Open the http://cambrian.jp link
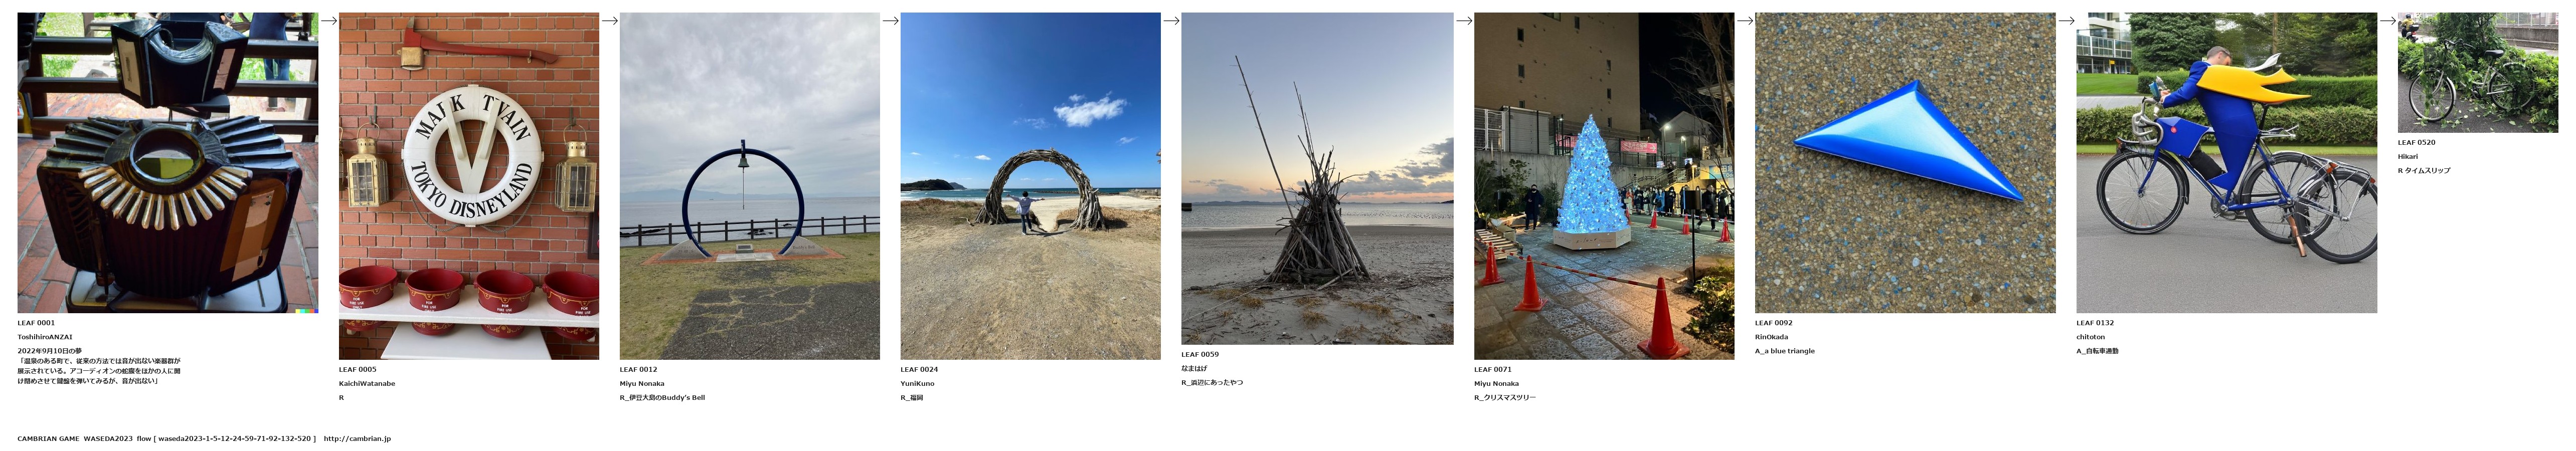This screenshot has height=451, width=2576. coord(357,439)
